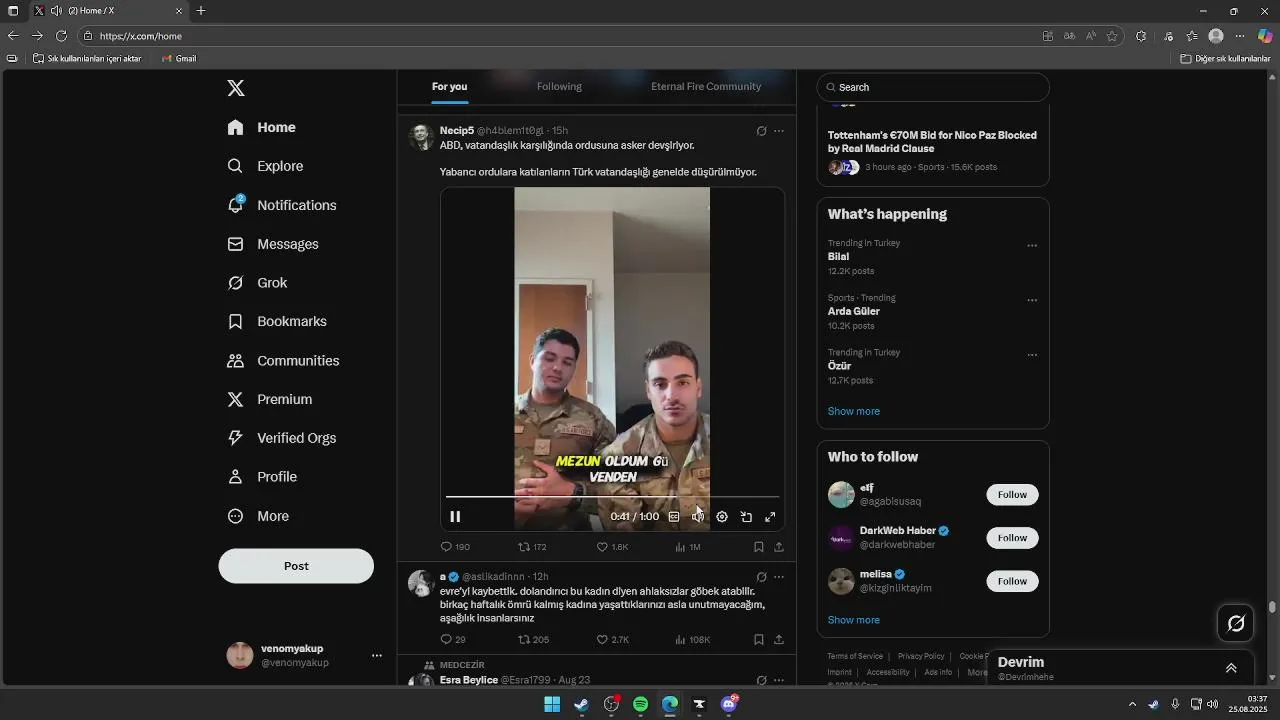The image size is (1280, 720).
Task: Open more options for Özür trend
Action: (1032, 355)
